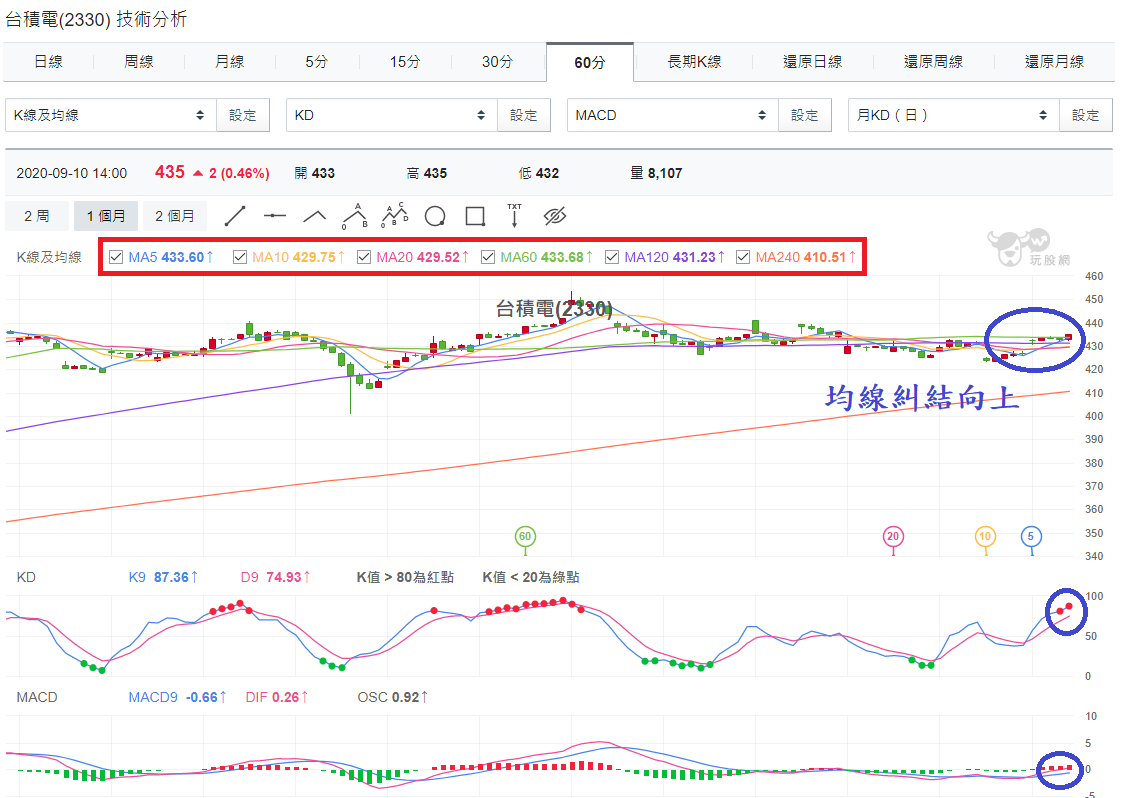Click the K9 87.36 value
Image resolution: width=1123 pixels, height=798 pixels.
[x=163, y=577]
